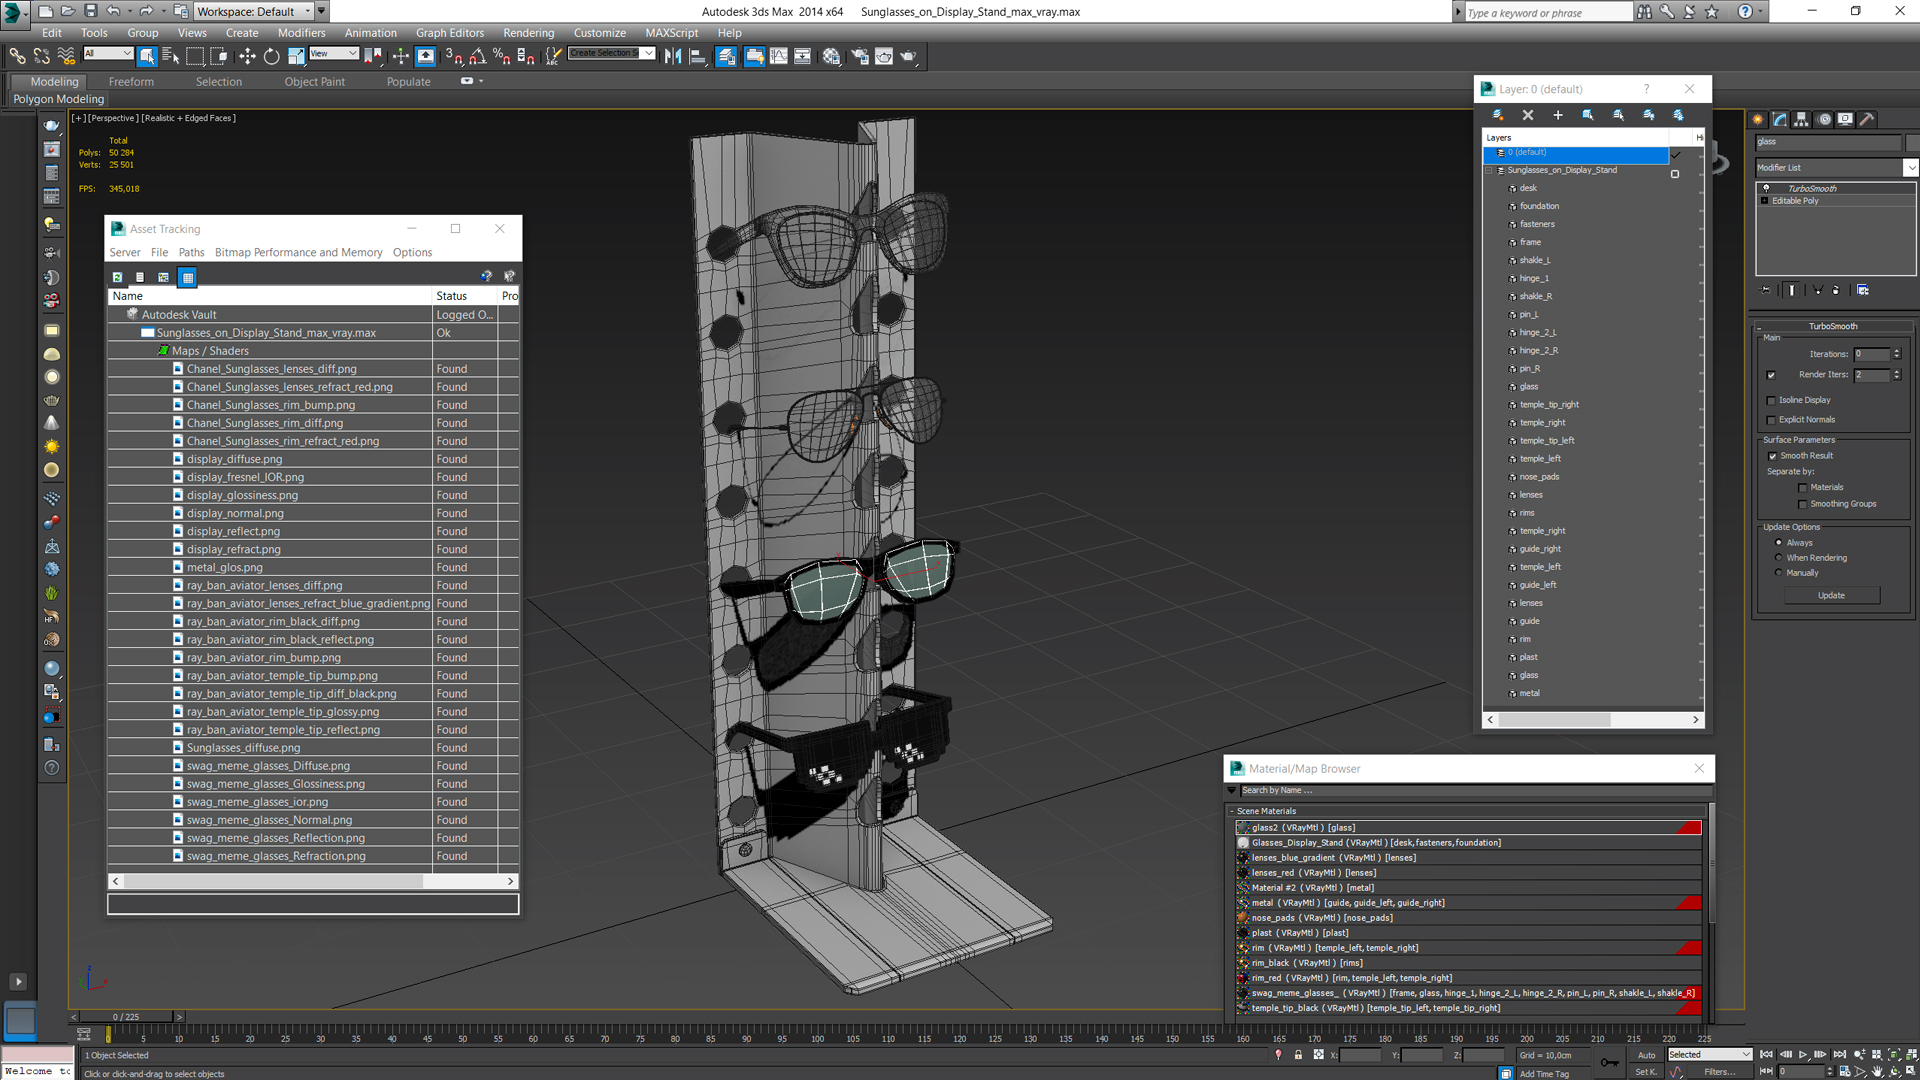Enable the Isoline Display checkbox
The image size is (1920, 1080).
pyautogui.click(x=1771, y=400)
